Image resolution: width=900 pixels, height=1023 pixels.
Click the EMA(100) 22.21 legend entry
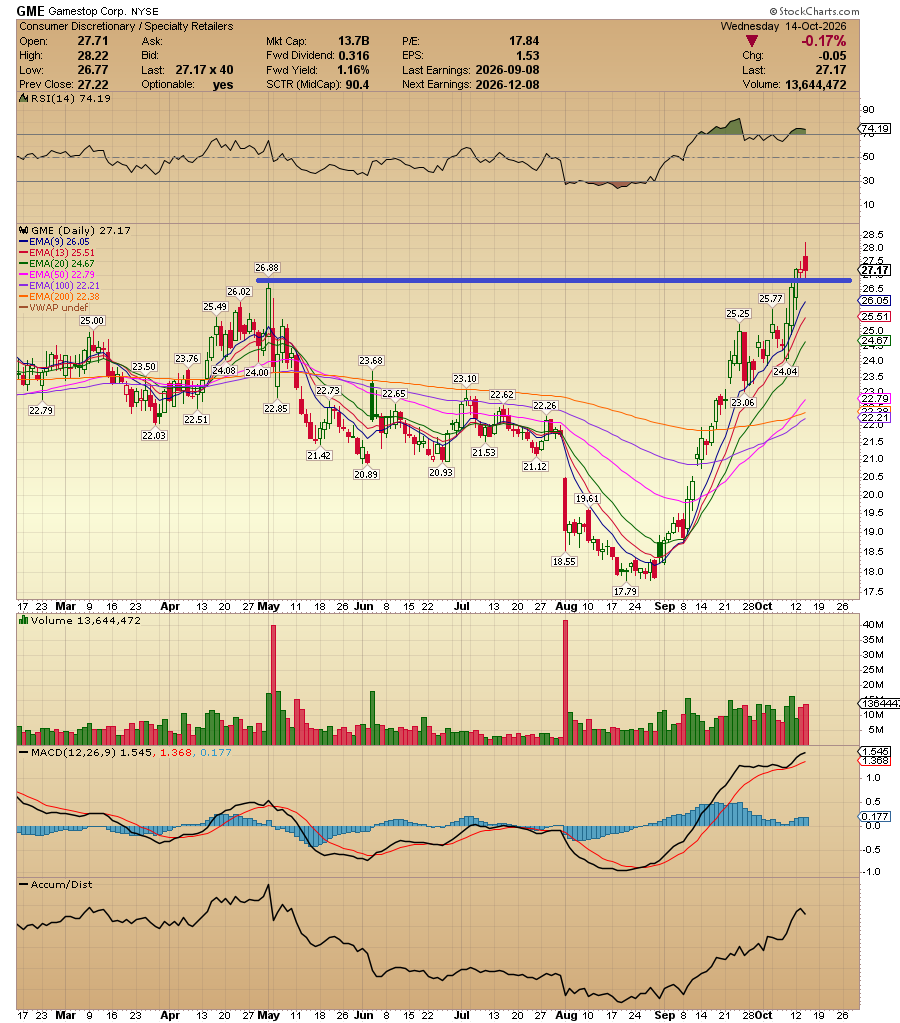(60, 286)
